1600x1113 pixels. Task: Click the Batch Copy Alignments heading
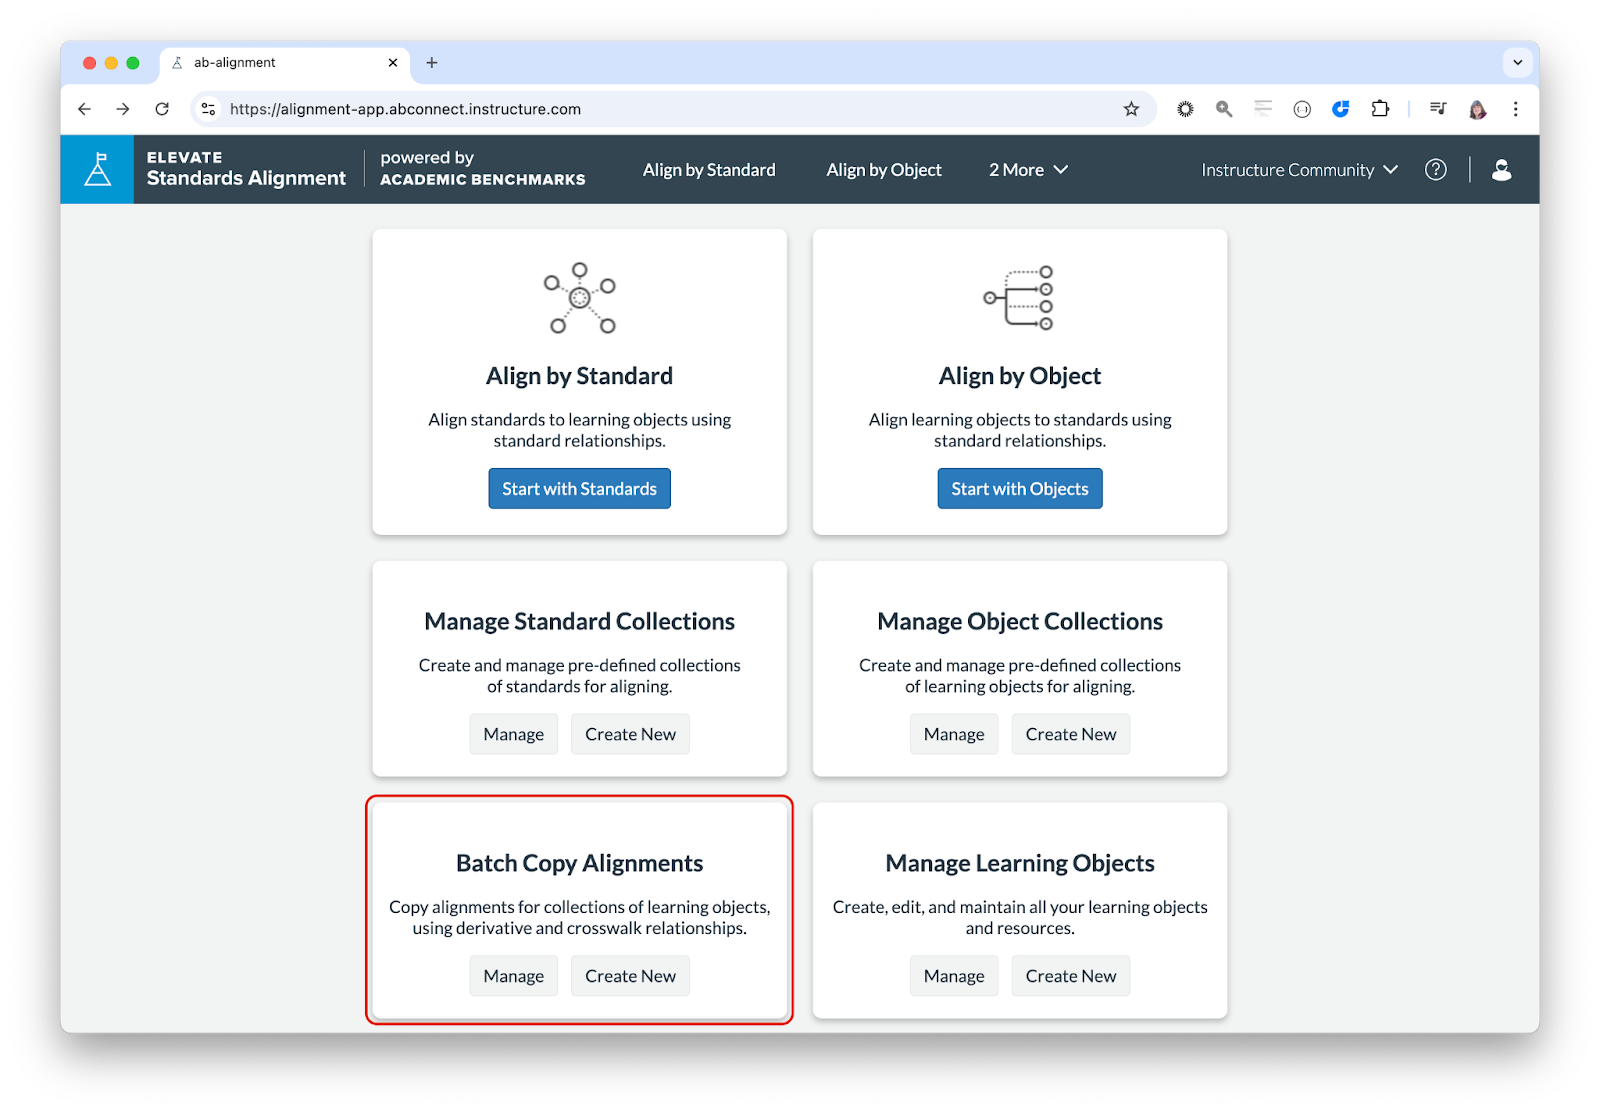579,863
